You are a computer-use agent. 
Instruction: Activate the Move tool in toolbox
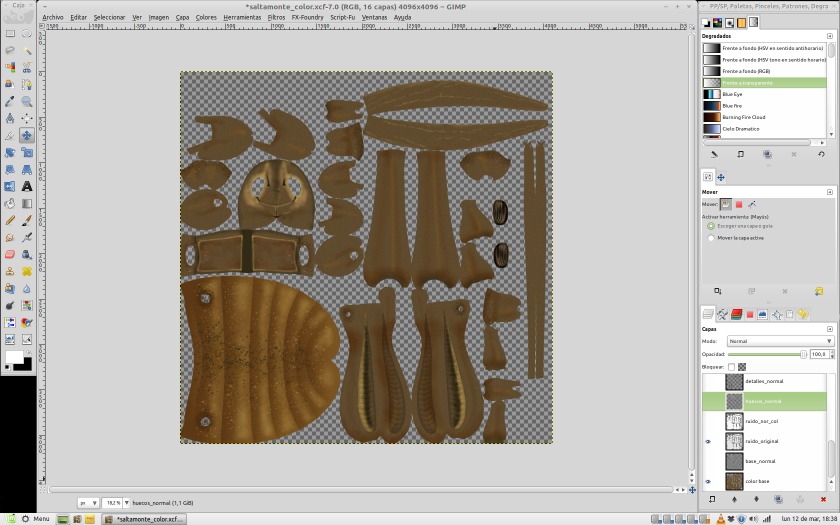point(26,135)
